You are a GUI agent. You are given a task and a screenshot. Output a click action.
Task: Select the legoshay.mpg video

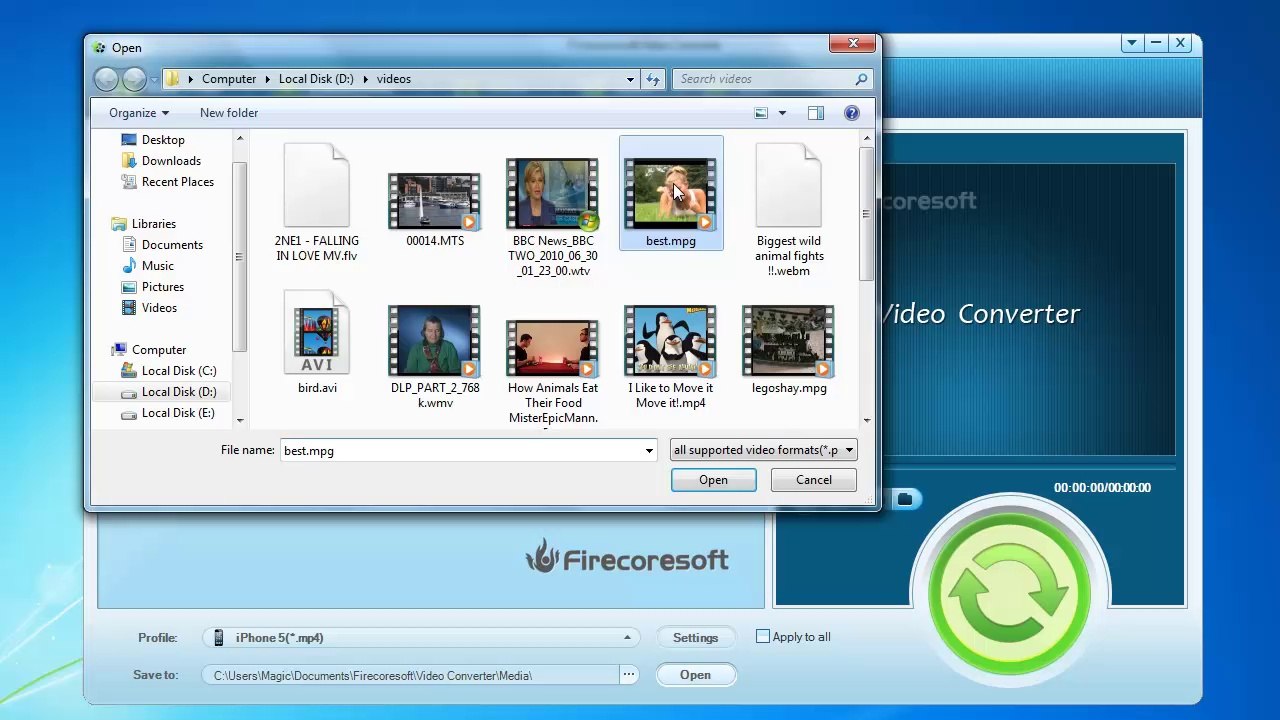(x=789, y=350)
